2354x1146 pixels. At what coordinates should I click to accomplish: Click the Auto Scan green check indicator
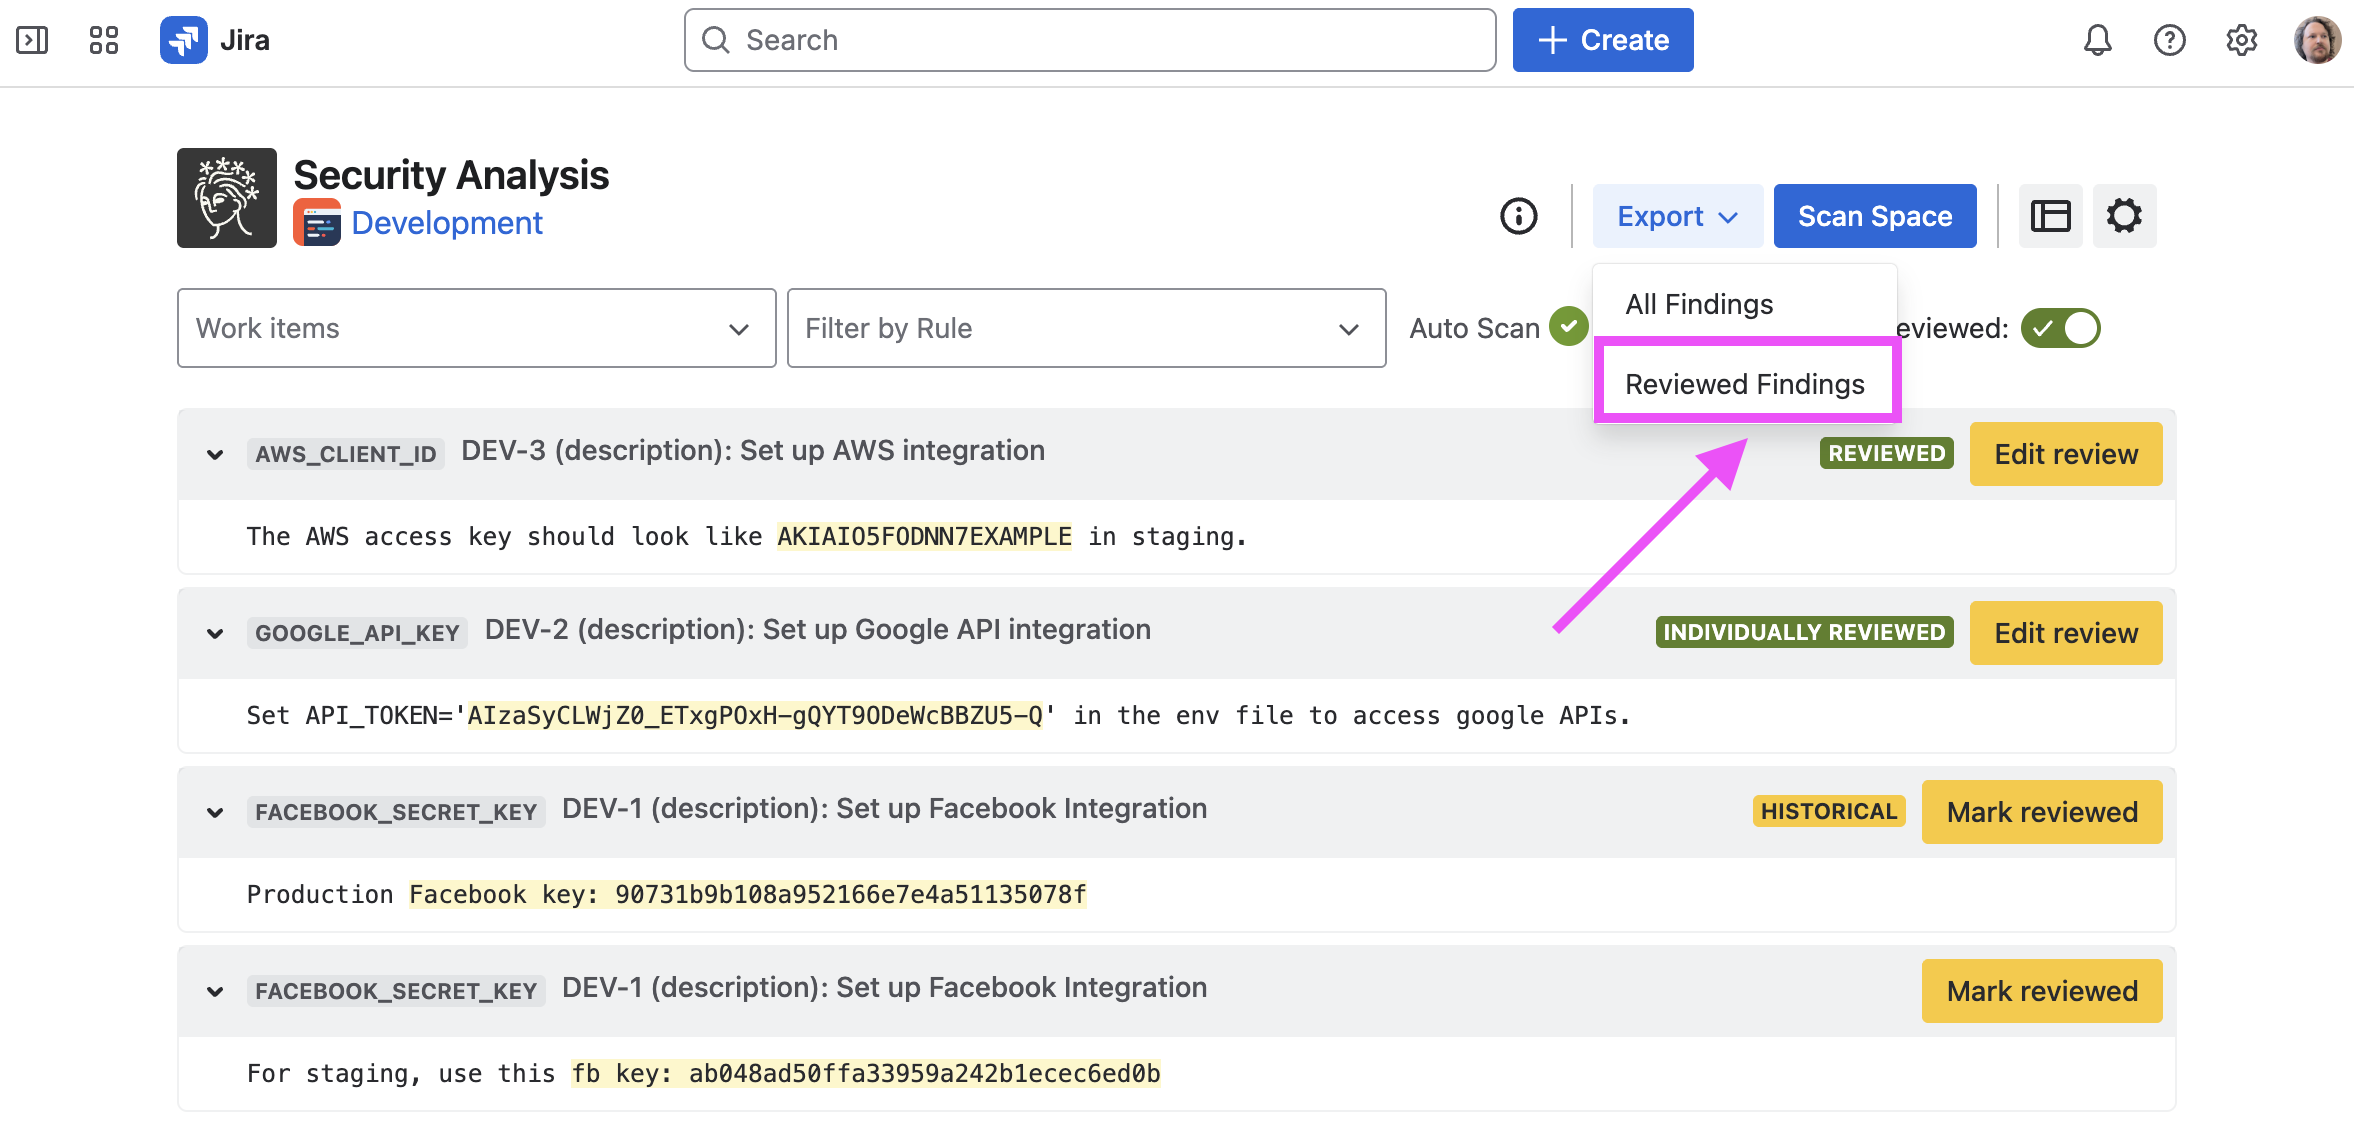[x=1568, y=326]
